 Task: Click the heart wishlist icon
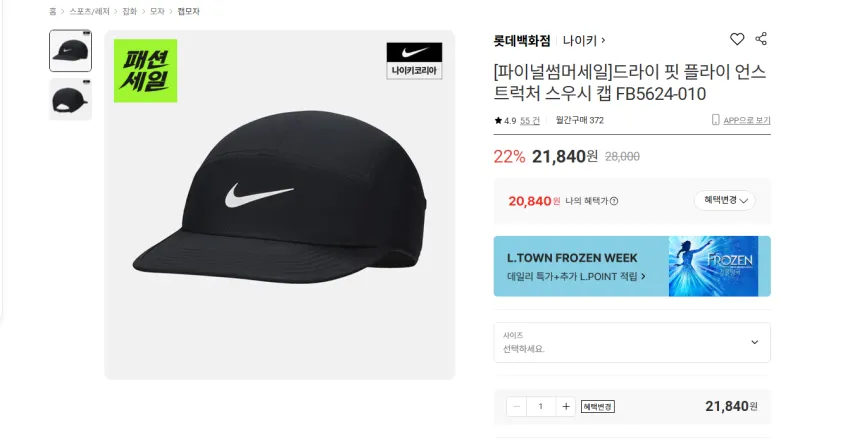pos(737,39)
